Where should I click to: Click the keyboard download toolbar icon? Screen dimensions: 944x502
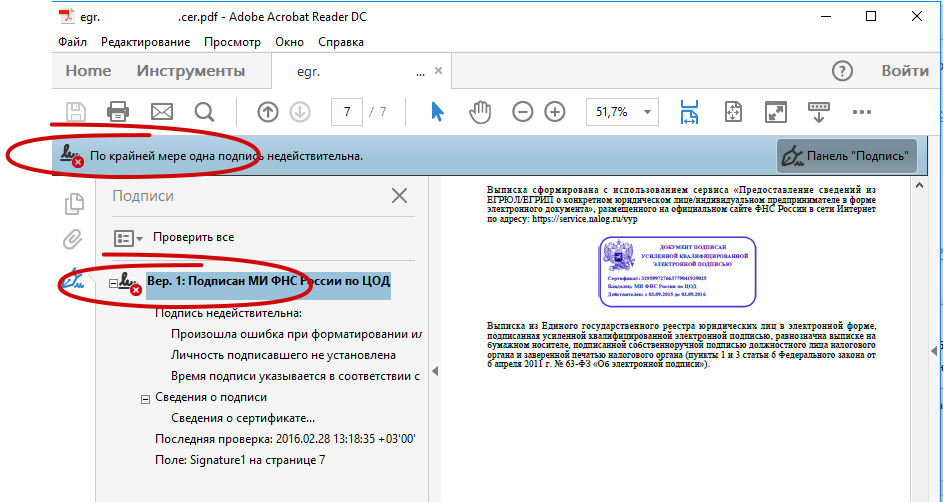pos(818,112)
